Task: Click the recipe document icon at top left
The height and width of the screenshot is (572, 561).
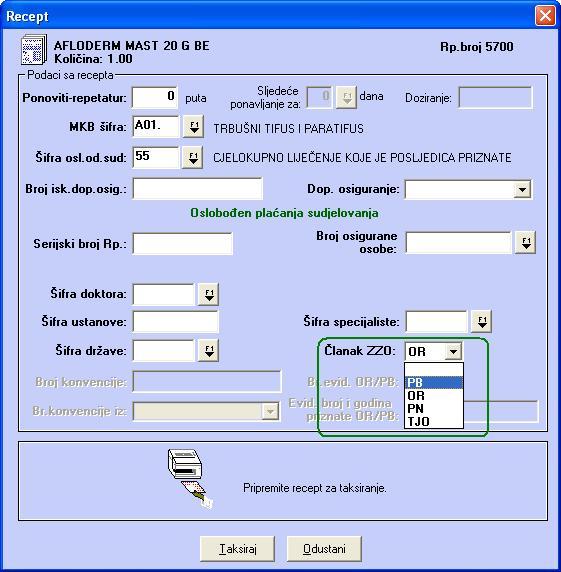Action: coord(34,49)
